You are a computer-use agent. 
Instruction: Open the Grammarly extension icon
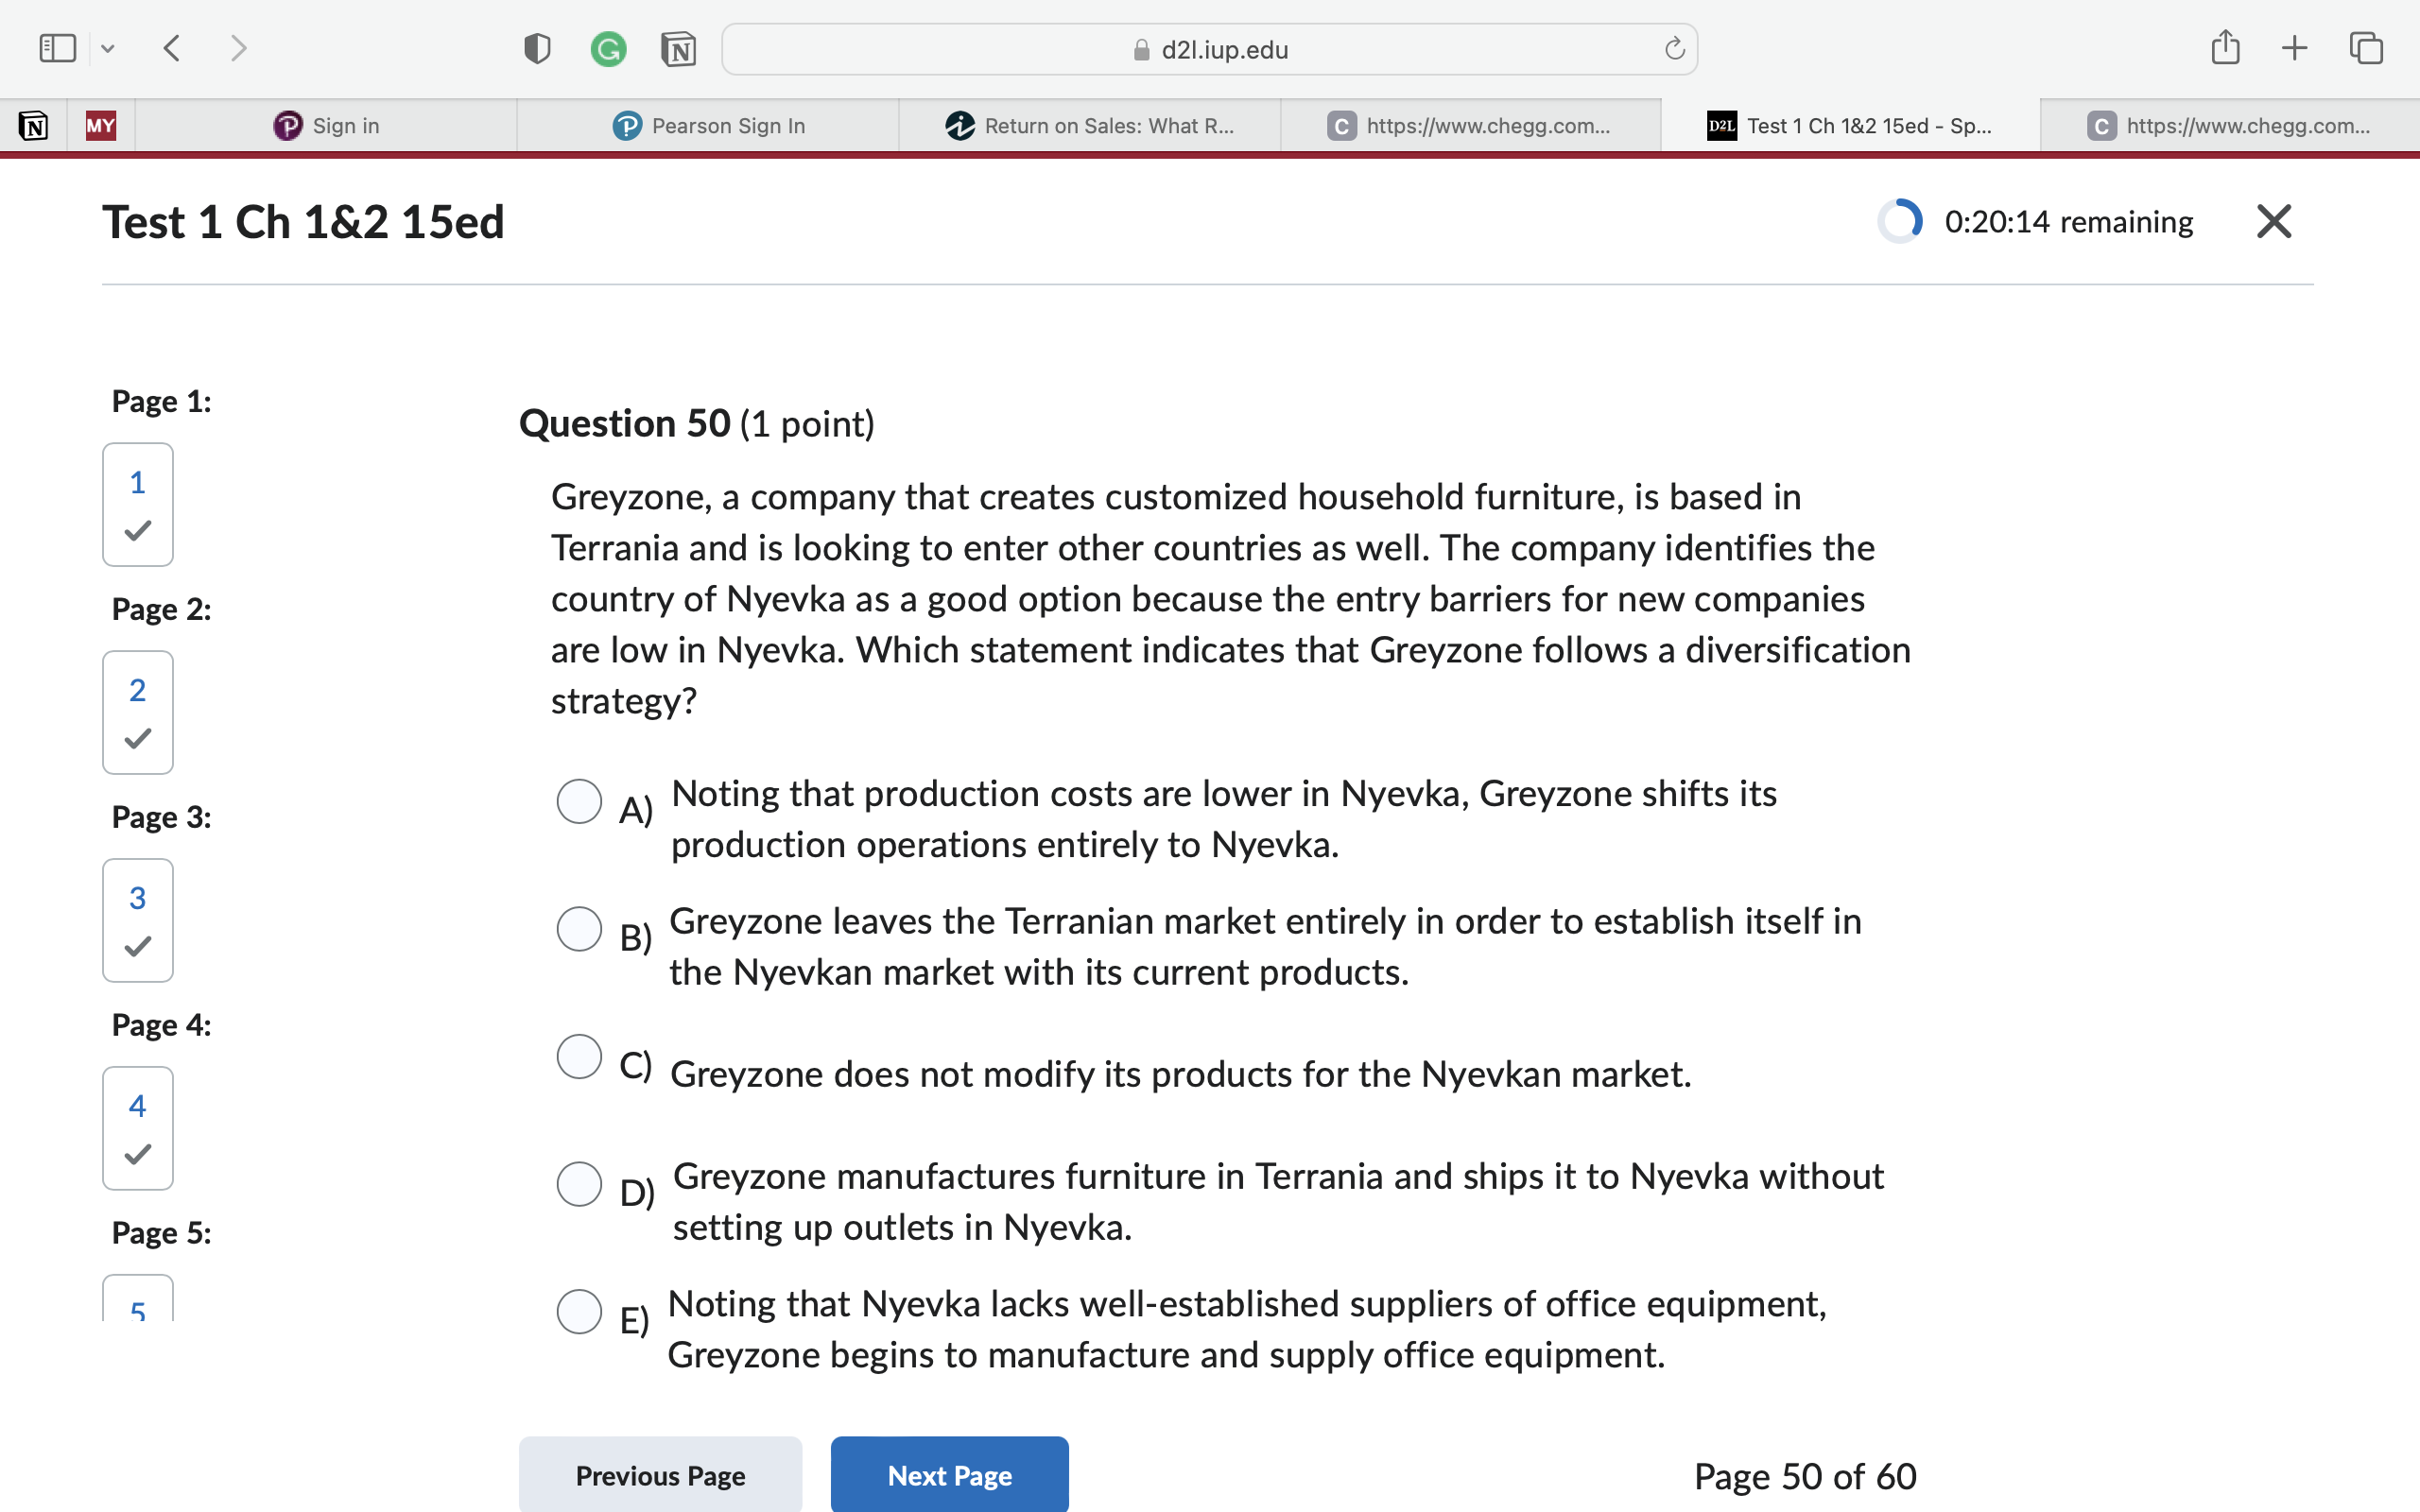click(609, 48)
